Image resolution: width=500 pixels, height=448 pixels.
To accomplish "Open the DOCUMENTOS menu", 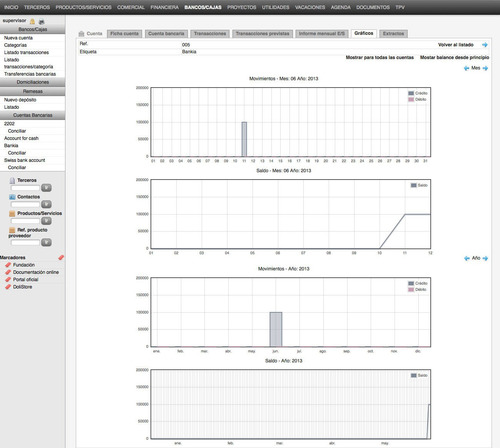I will 373,7.
